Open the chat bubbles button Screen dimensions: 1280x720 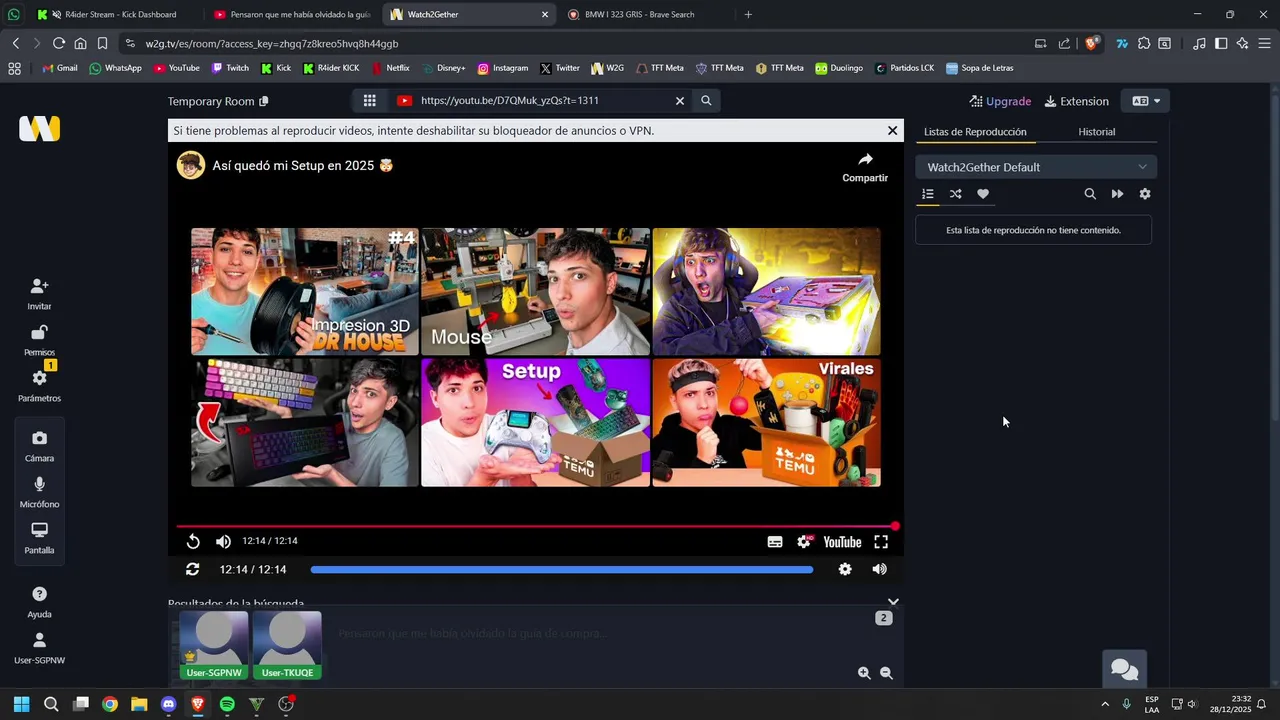click(1124, 669)
